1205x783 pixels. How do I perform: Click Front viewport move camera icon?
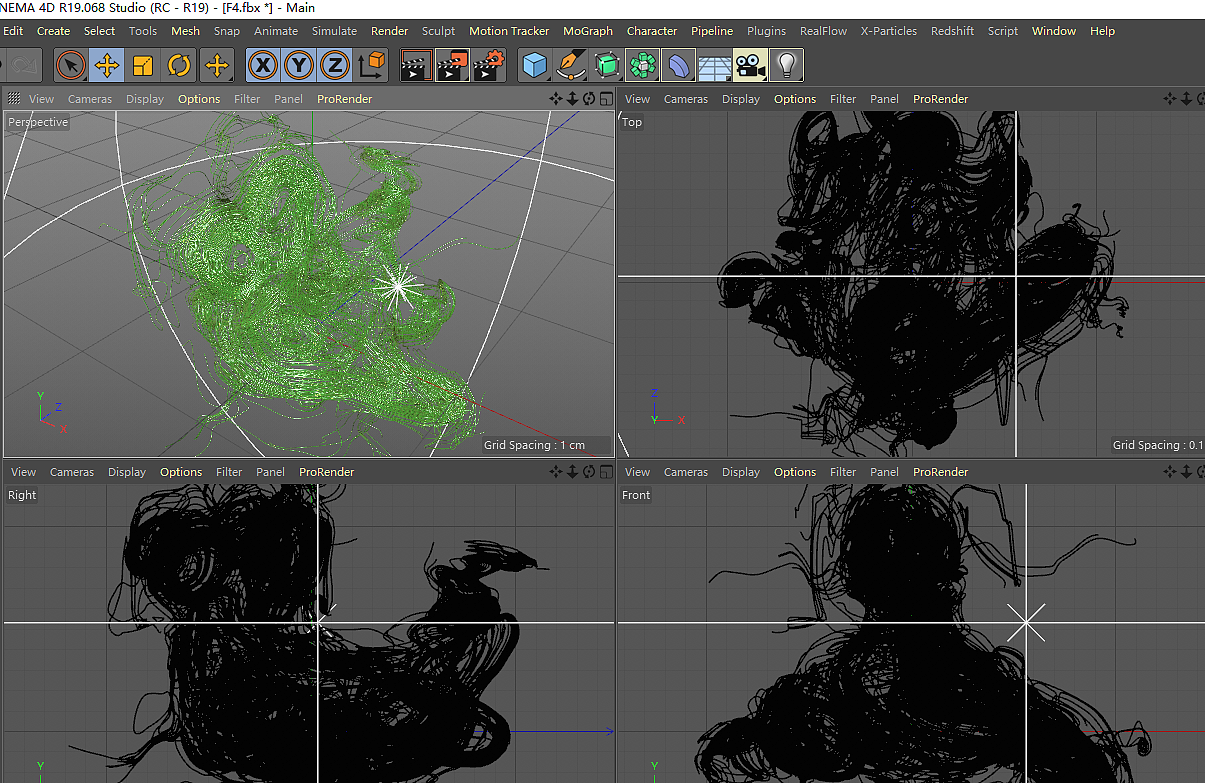tap(1169, 471)
